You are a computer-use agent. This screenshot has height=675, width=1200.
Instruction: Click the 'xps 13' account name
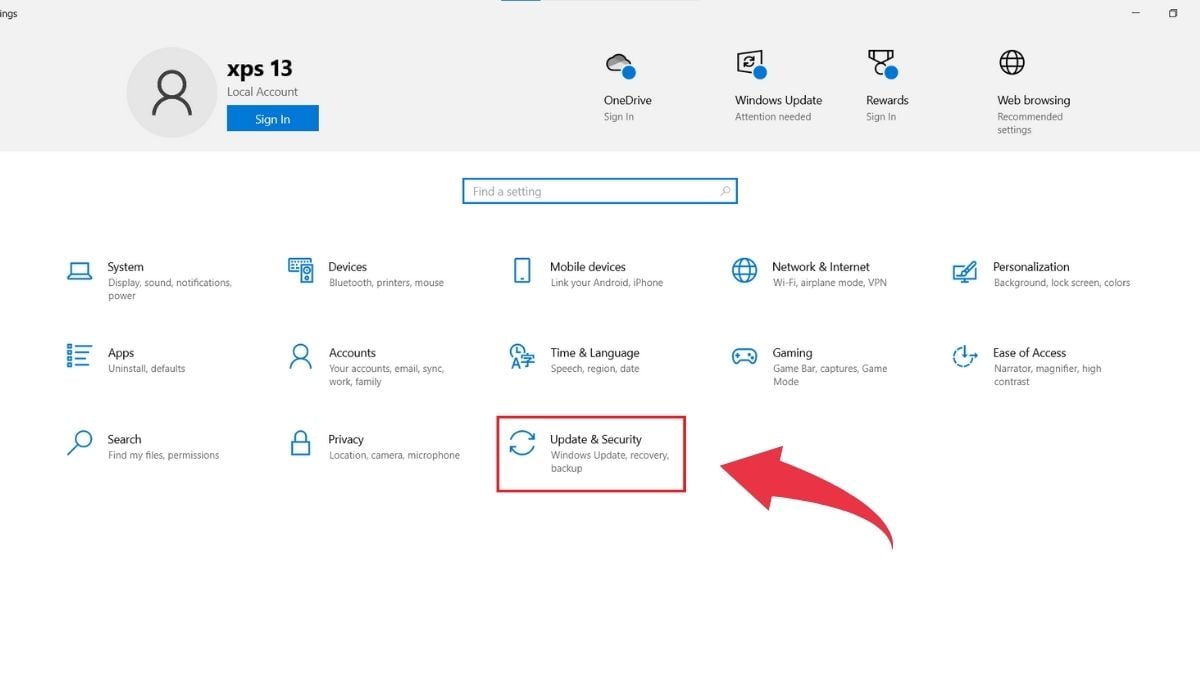click(260, 69)
